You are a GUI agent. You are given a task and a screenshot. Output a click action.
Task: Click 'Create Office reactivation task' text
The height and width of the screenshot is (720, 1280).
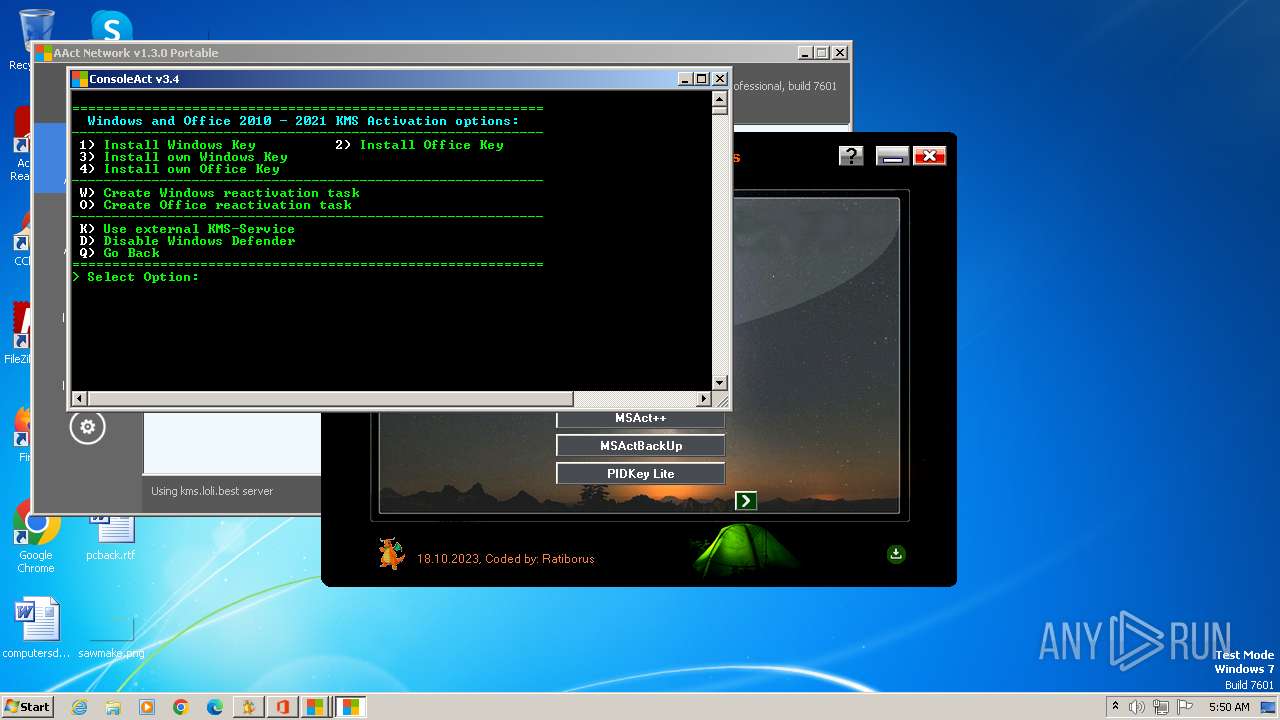(x=227, y=205)
